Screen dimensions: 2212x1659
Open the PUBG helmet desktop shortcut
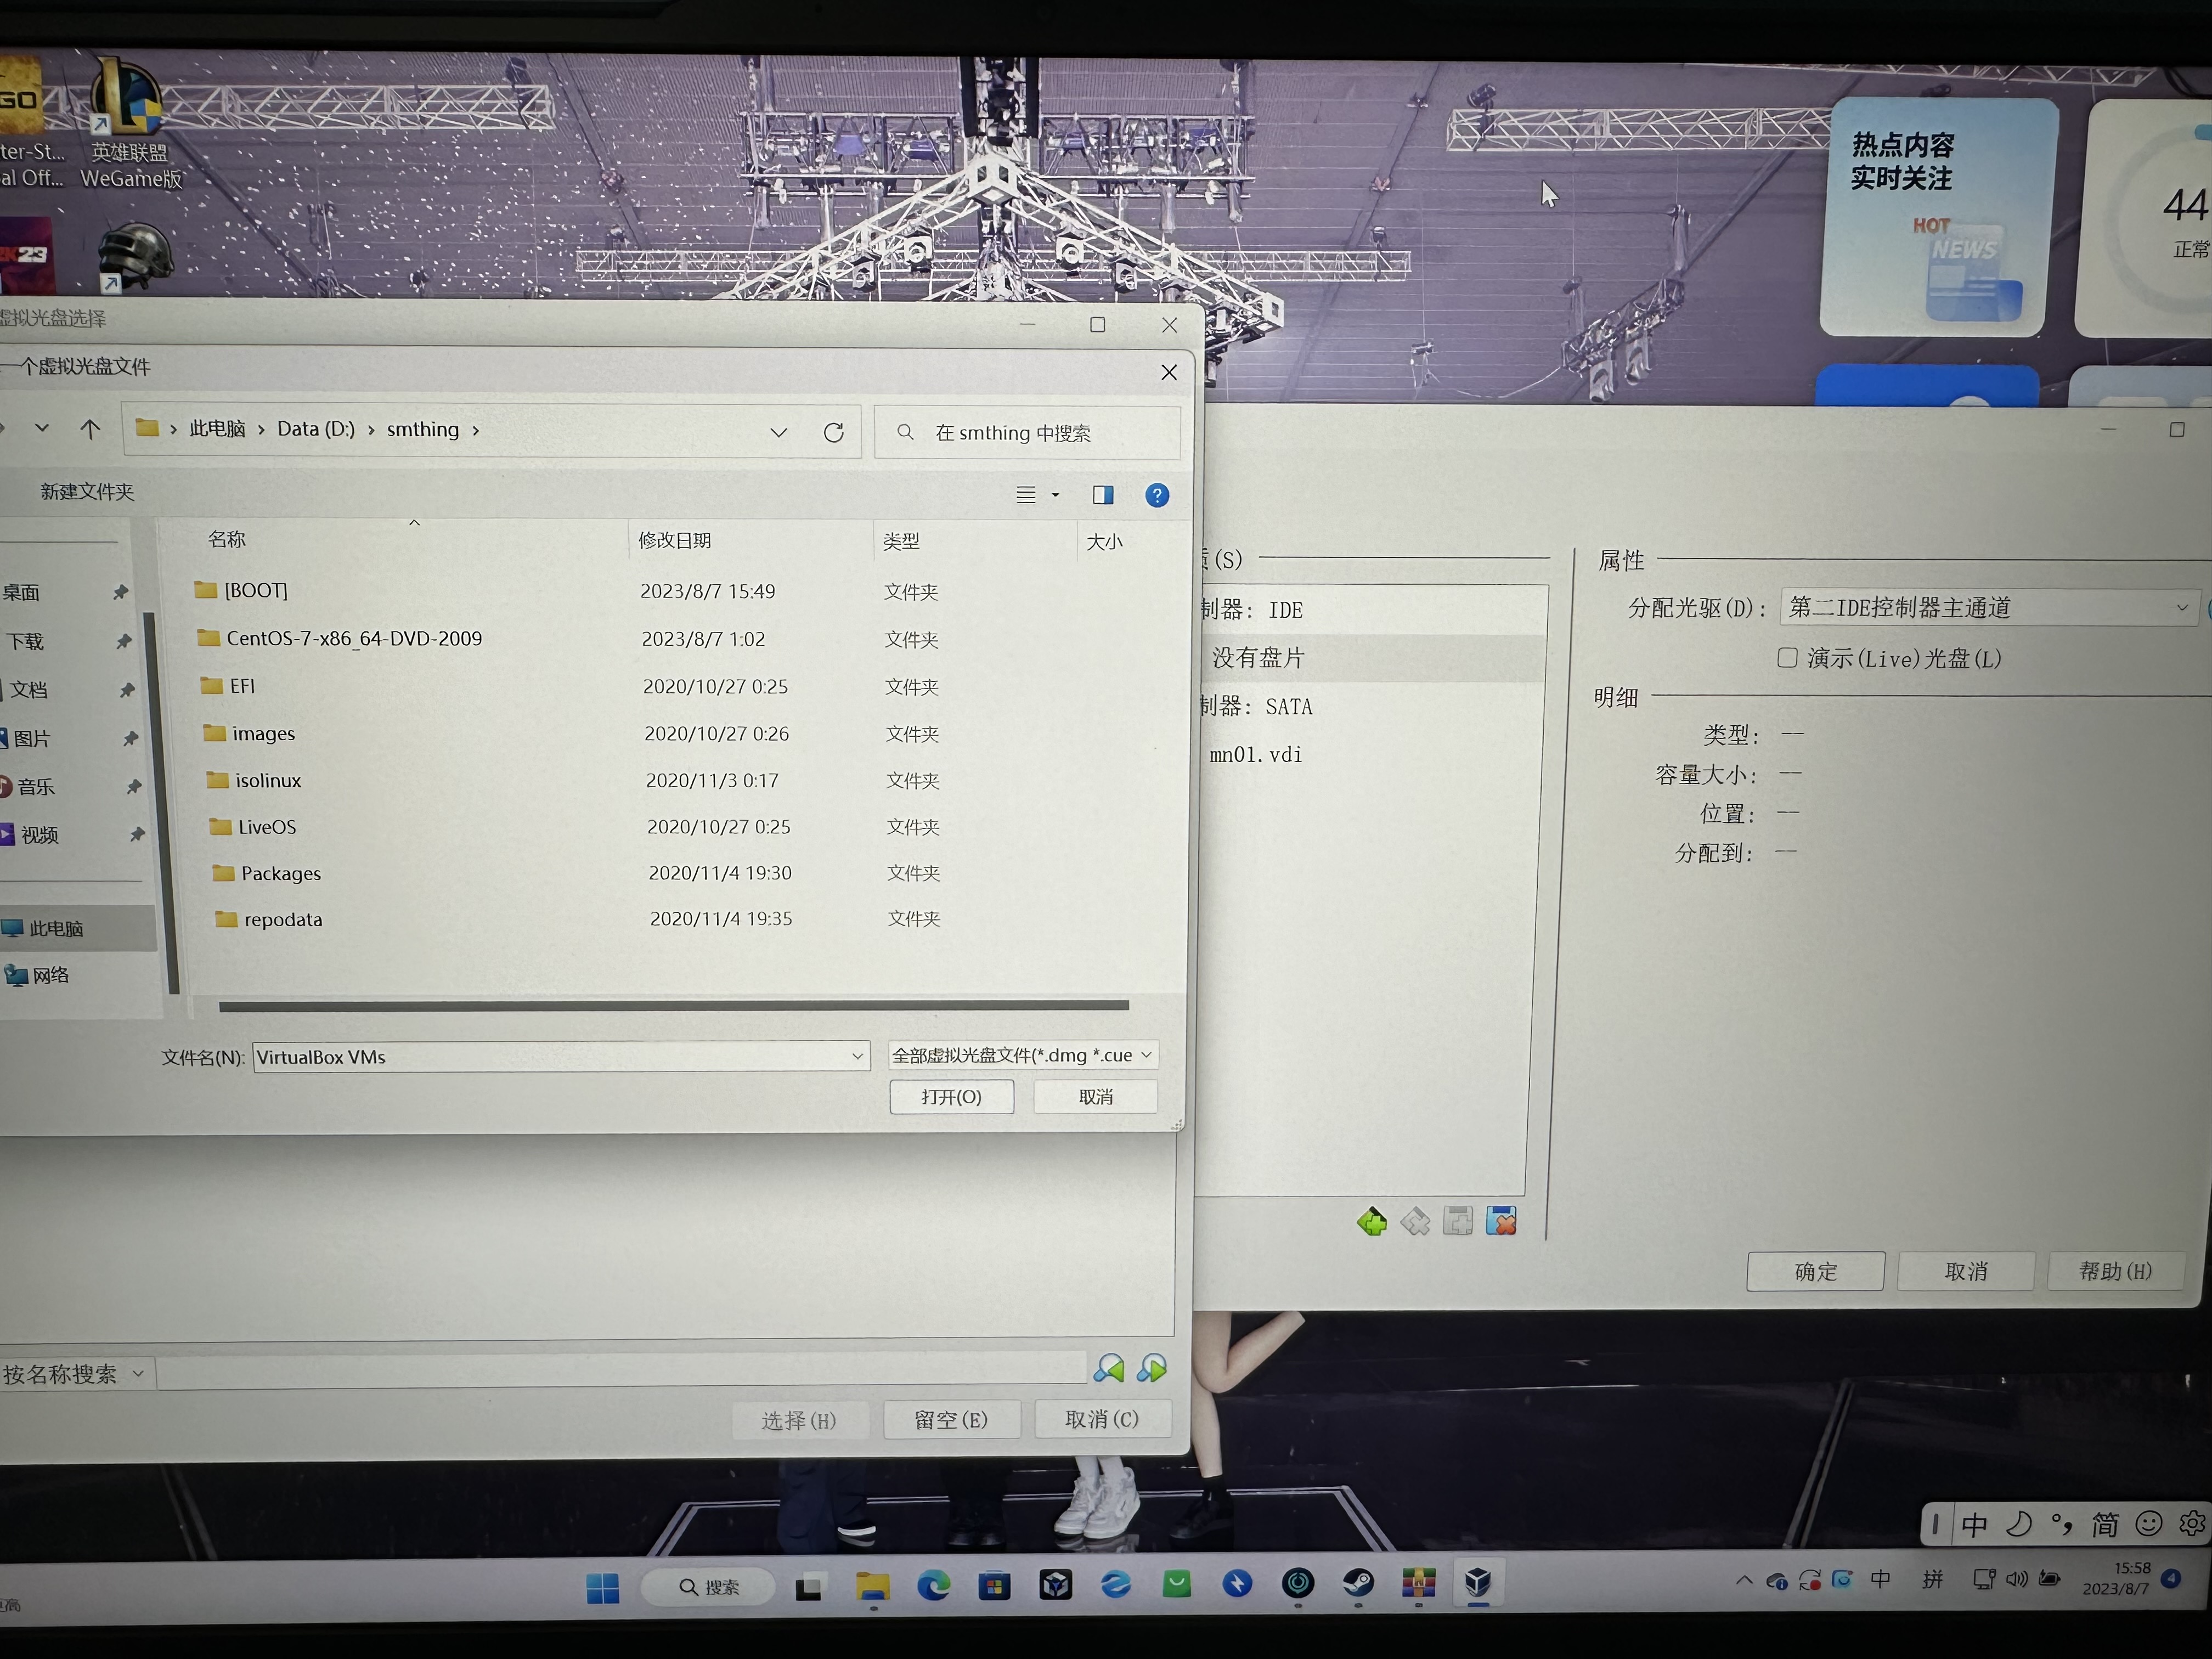(135, 258)
